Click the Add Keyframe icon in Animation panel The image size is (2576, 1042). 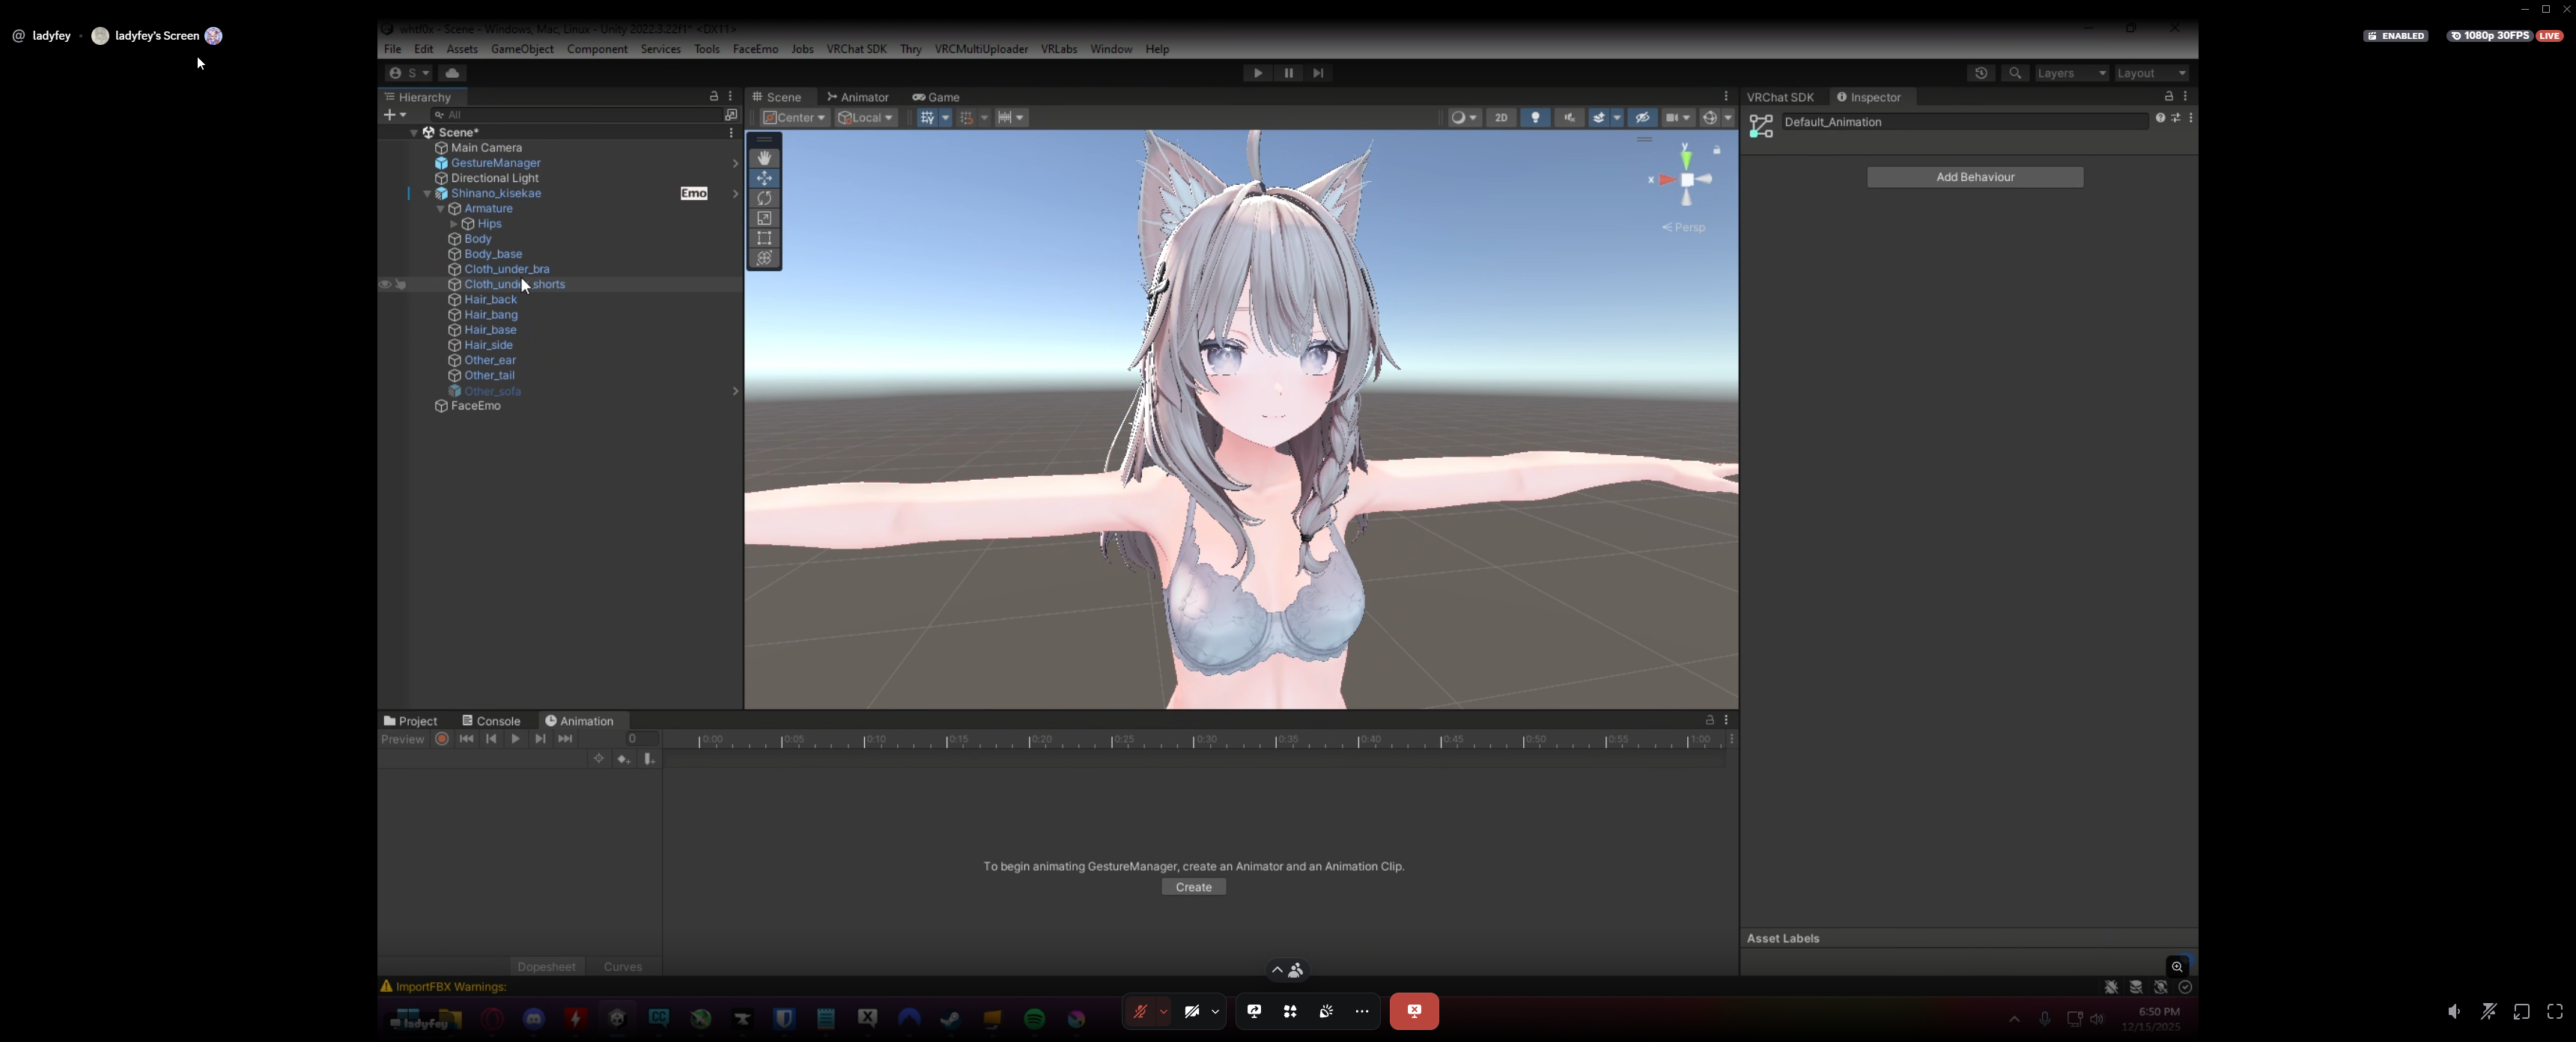click(623, 759)
